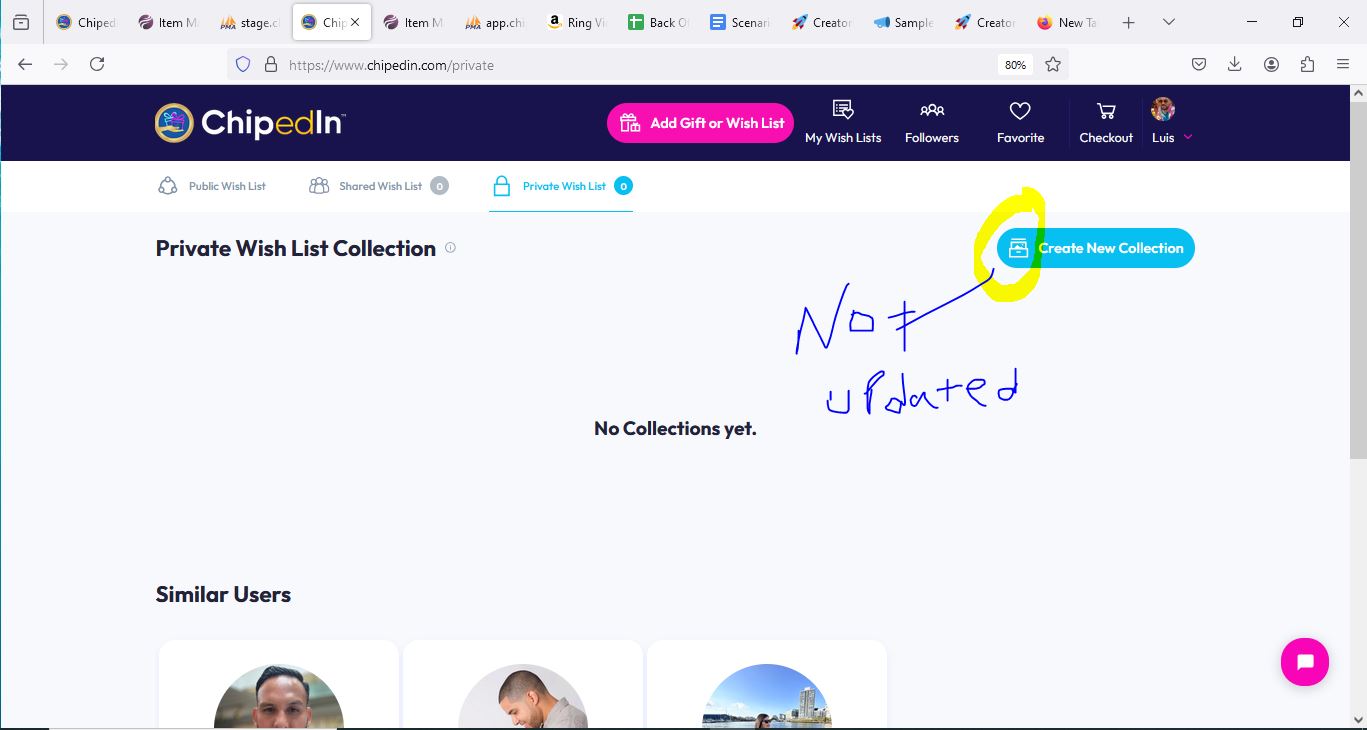The width and height of the screenshot is (1367, 730).
Task: Switch to the Back O spreadsheet tab
Action: pos(659,22)
